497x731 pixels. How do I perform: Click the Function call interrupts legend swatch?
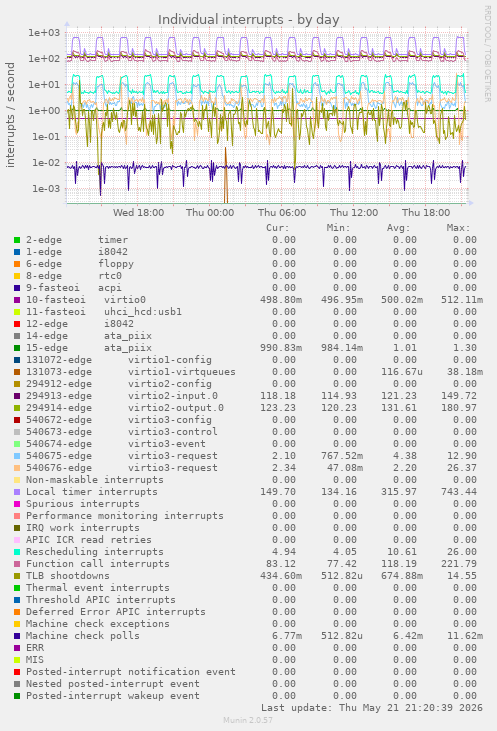coord(17,564)
